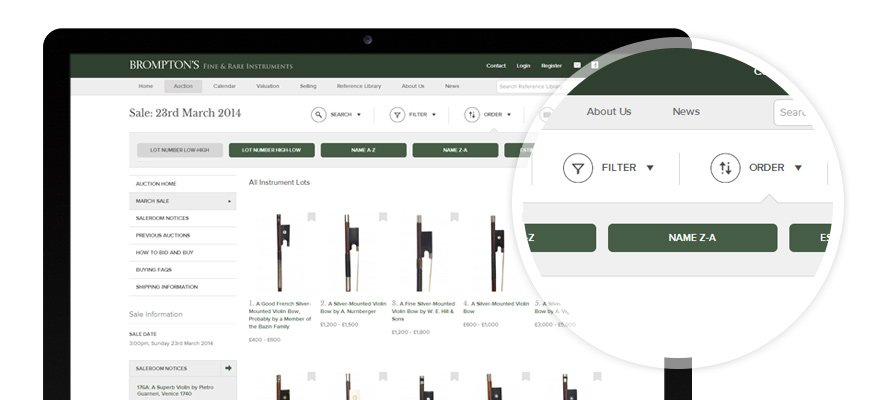Click '3:00pm, Sunday 23rd March 2014' text
Screen dimensions: 884x400
171,343
